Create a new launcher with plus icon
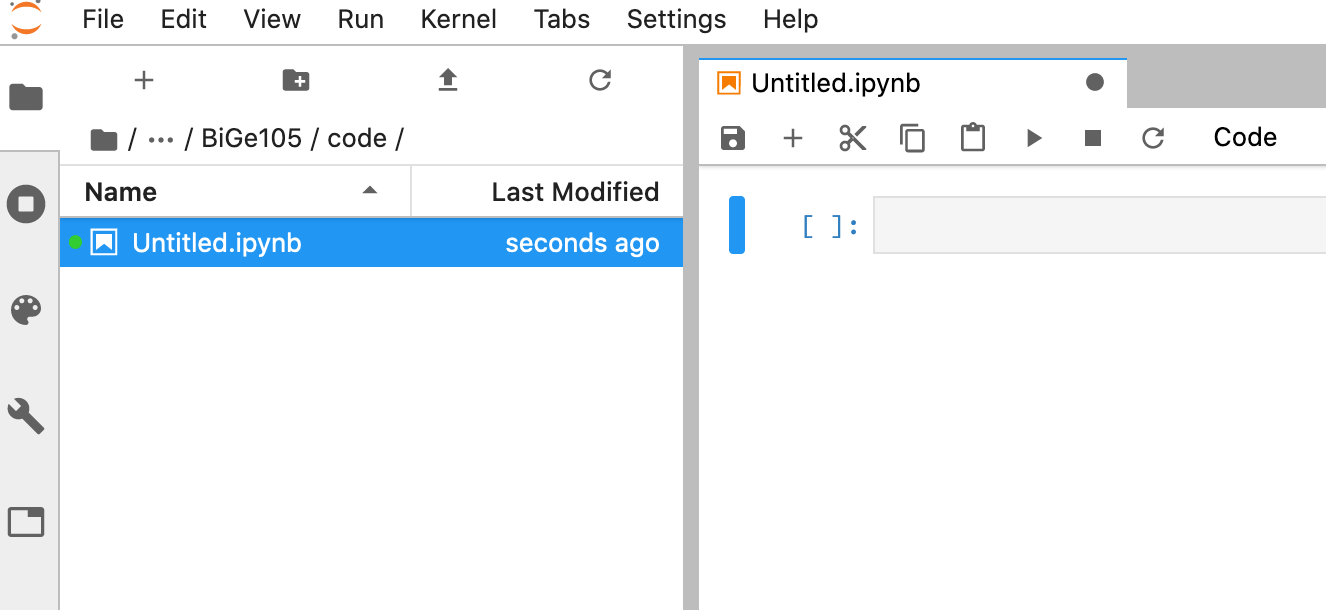Screen dimensions: 1326x610 tap(144, 80)
